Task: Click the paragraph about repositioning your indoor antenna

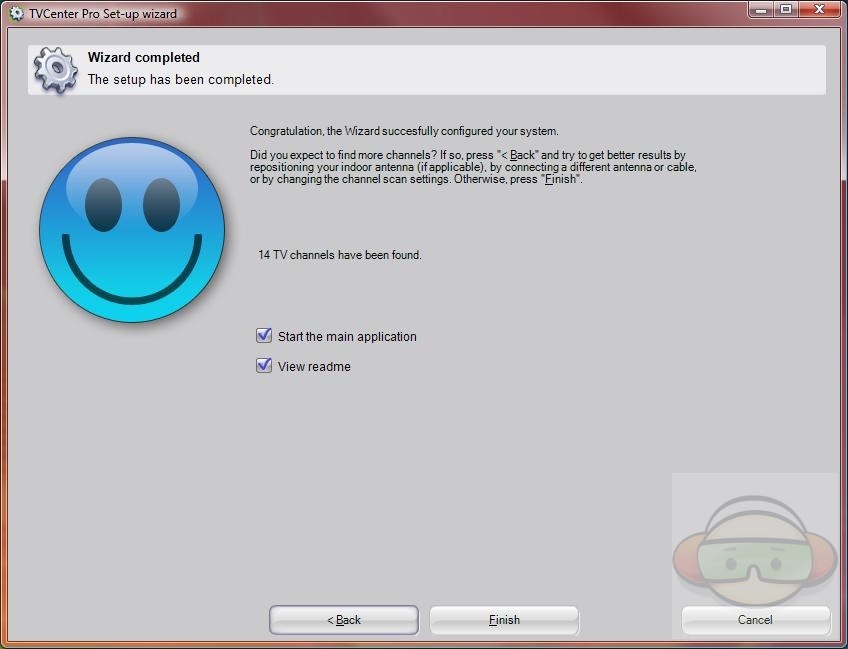Action: pyautogui.click(x=472, y=168)
